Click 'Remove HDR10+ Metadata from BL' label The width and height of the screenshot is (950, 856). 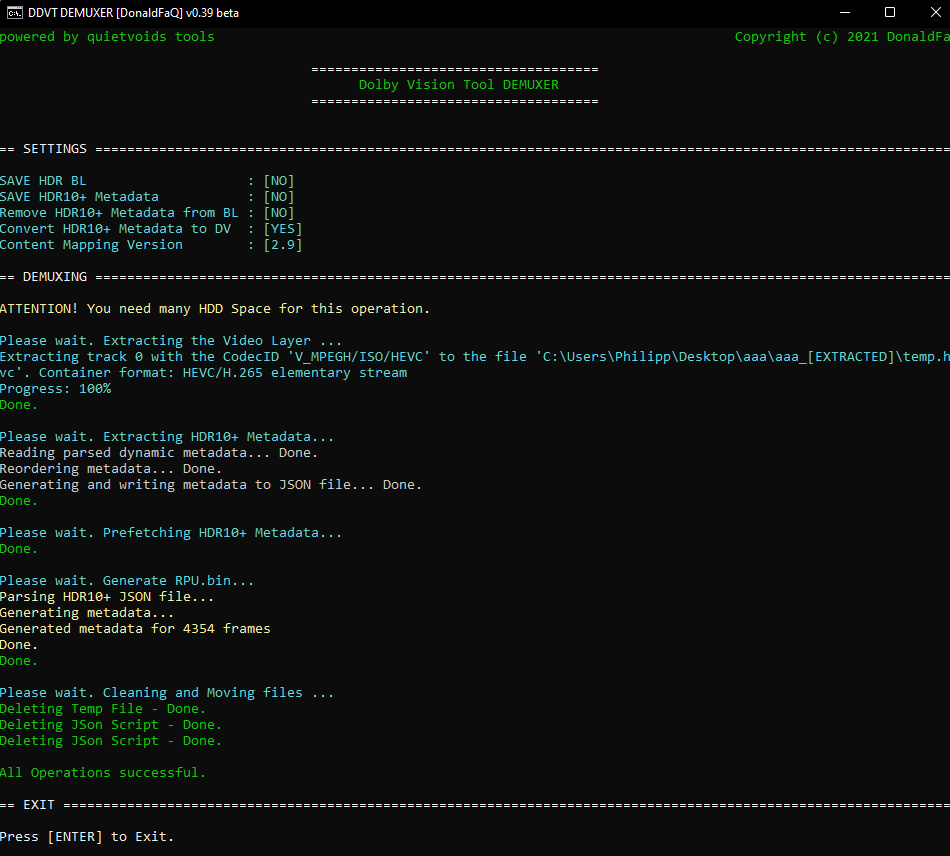119,213
